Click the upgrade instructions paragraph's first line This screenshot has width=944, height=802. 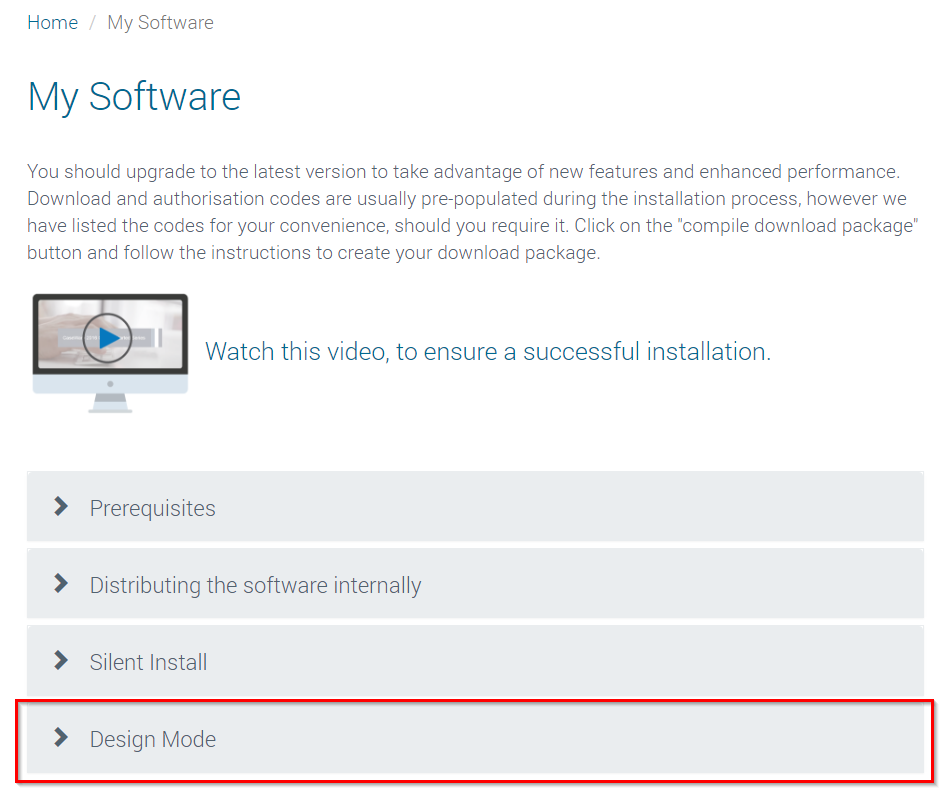click(x=464, y=171)
